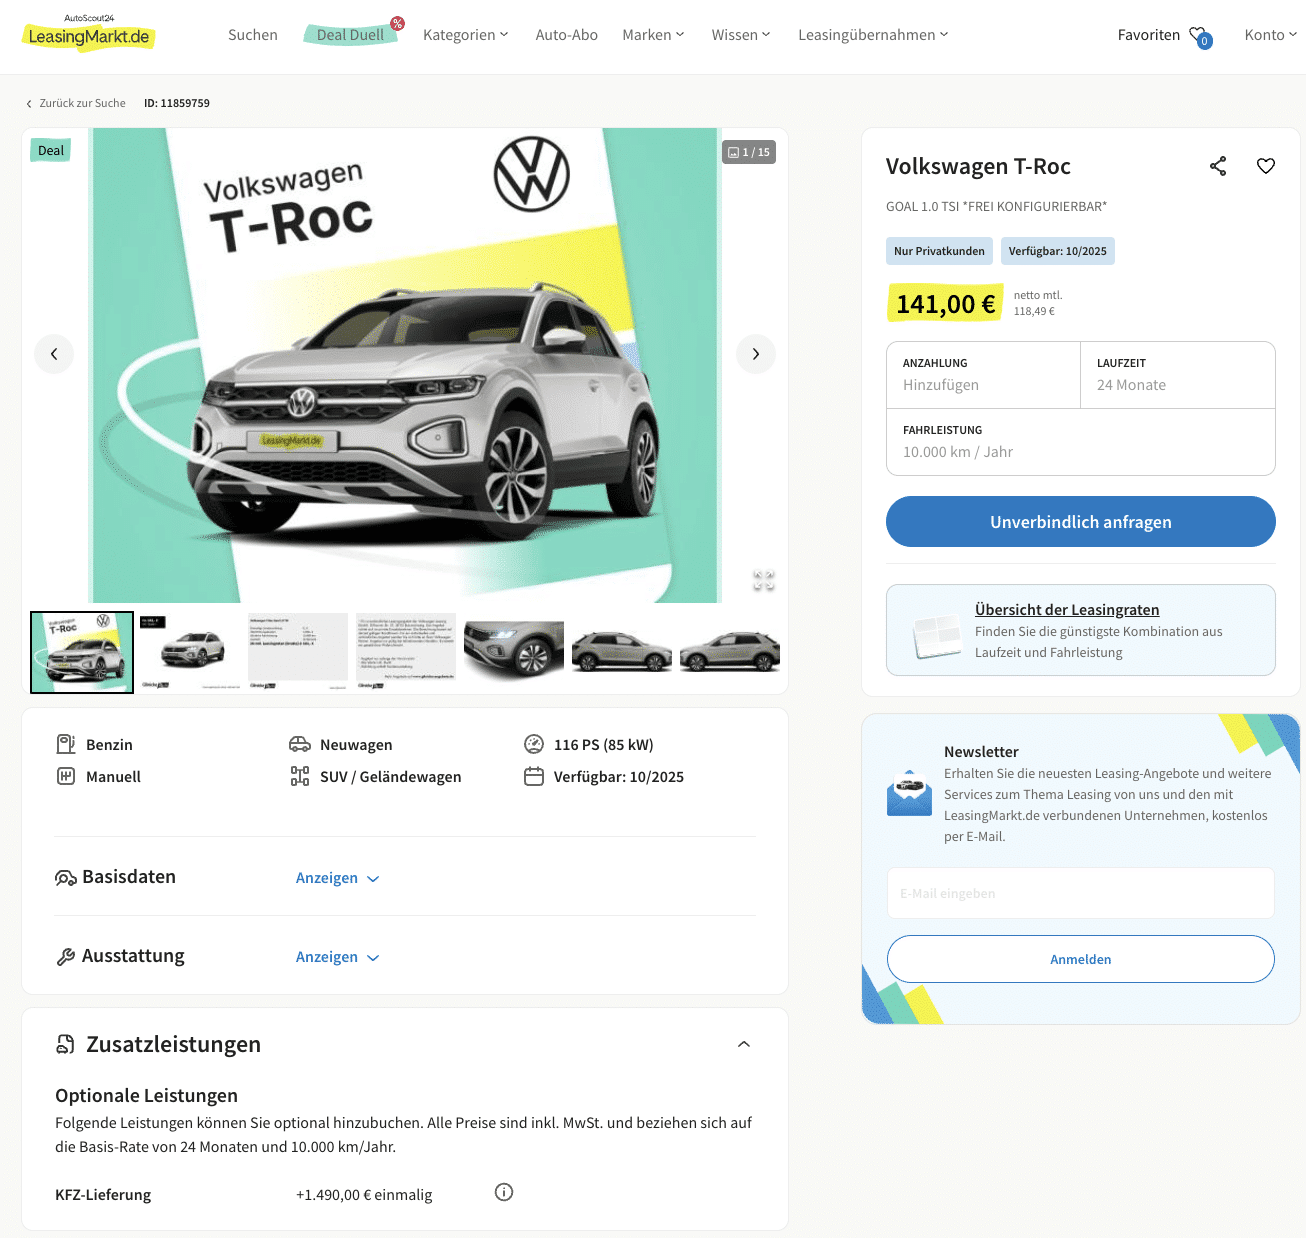Click the share icon next to Volkswagen T-Roc
Image resolution: width=1306 pixels, height=1238 pixels.
point(1218,166)
